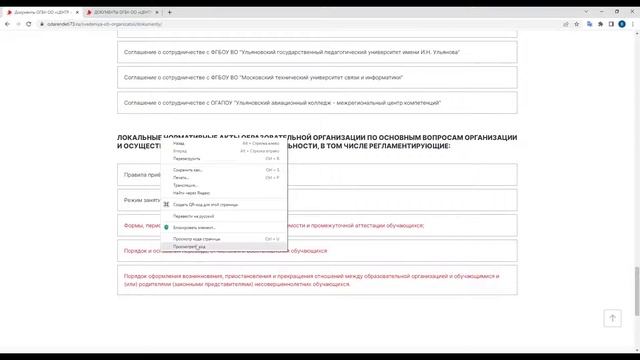Toggle the browser side panel icon

(611, 24)
